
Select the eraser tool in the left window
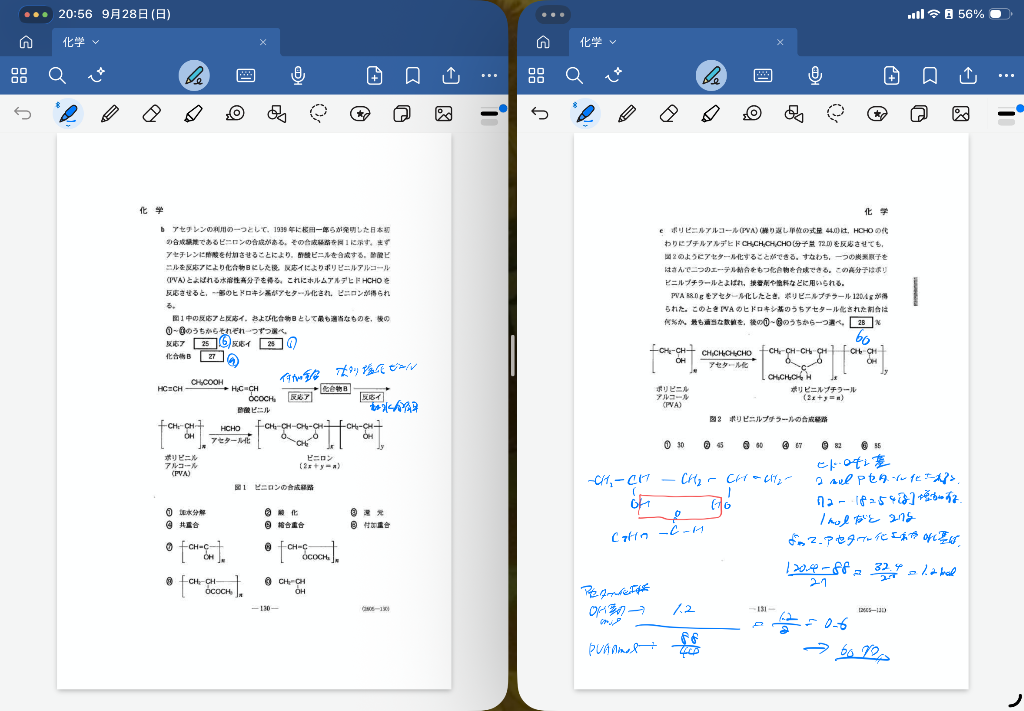pyautogui.click(x=151, y=114)
